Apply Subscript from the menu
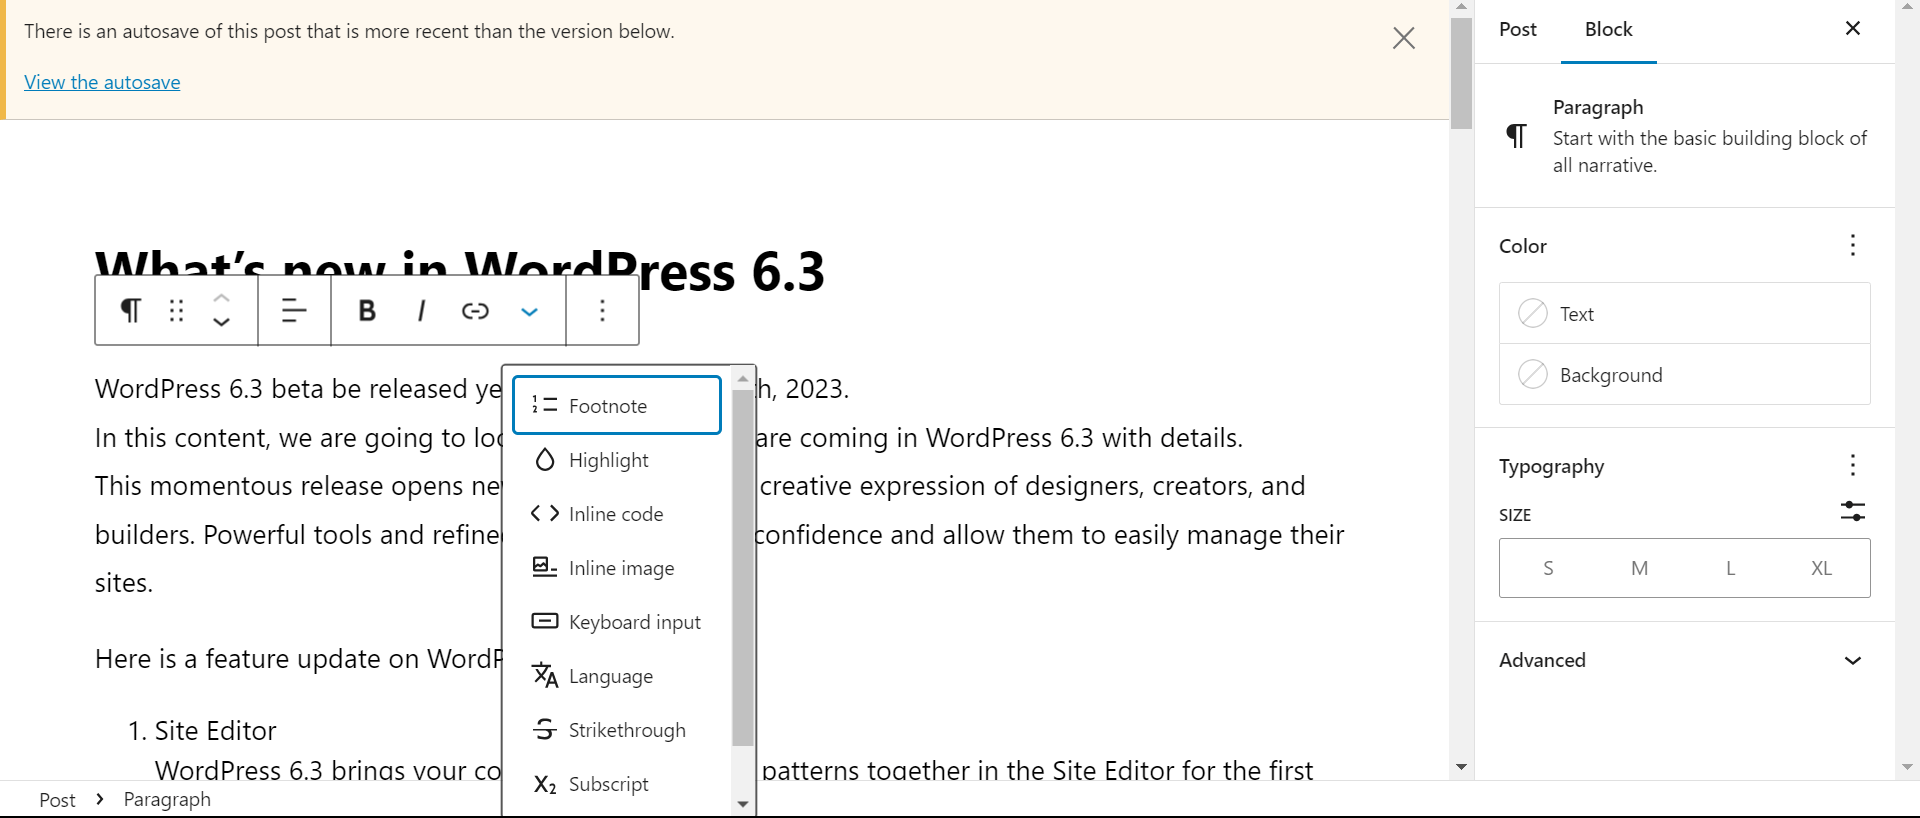 pos(617,784)
